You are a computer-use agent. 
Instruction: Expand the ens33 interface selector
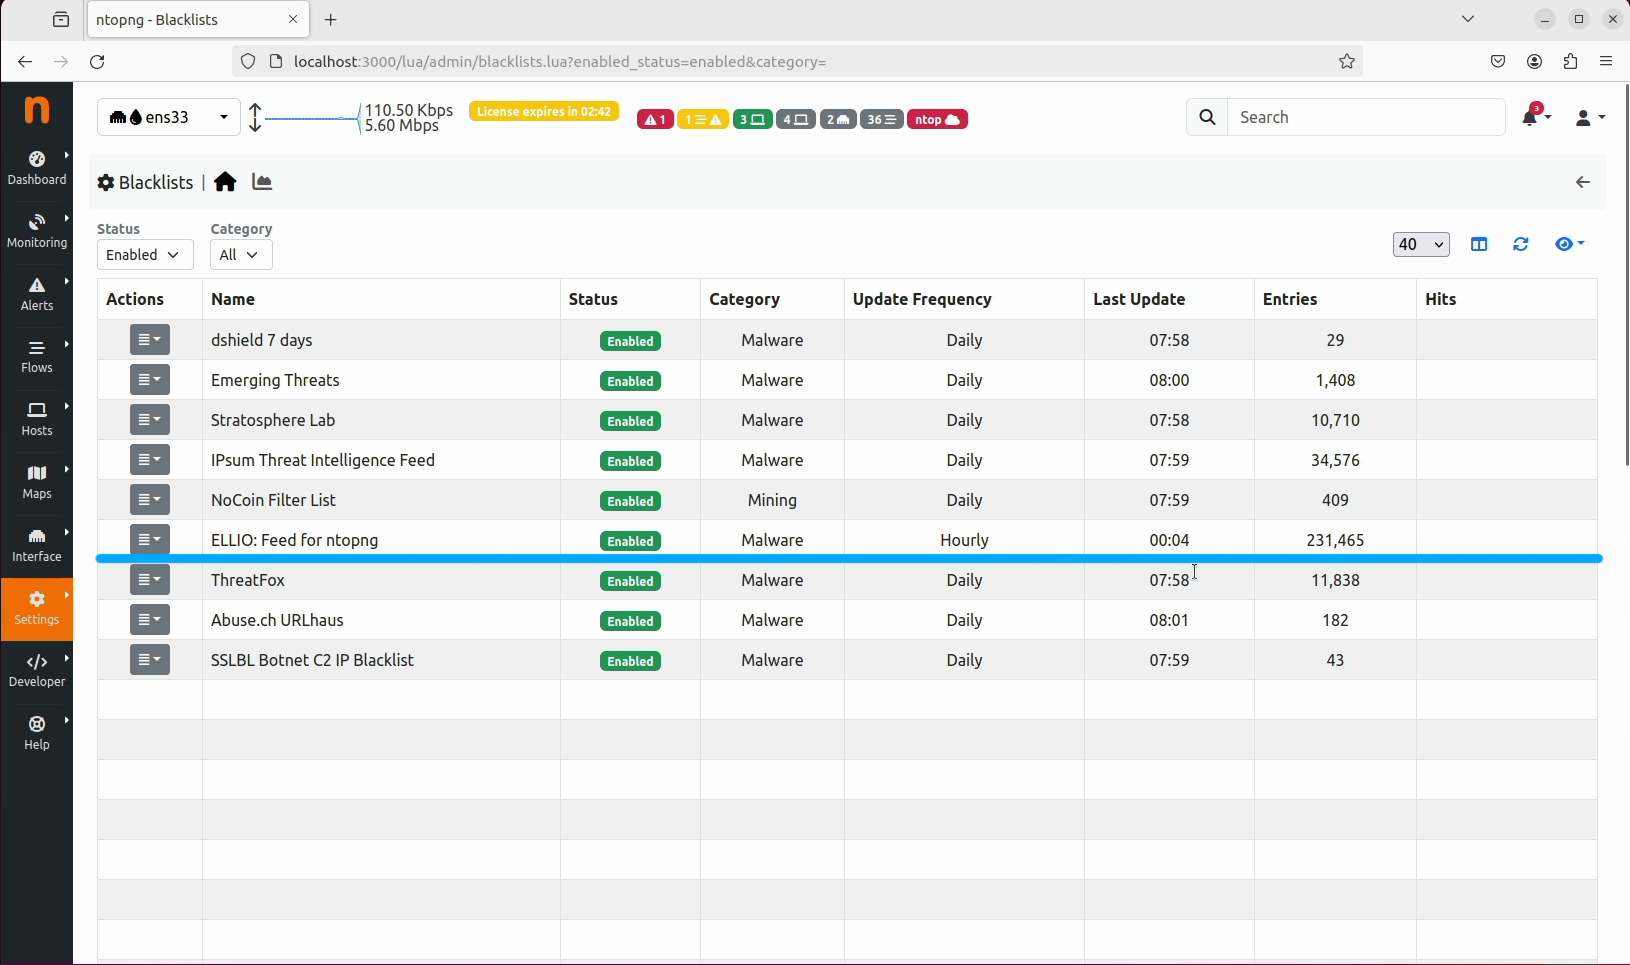[x=168, y=117]
